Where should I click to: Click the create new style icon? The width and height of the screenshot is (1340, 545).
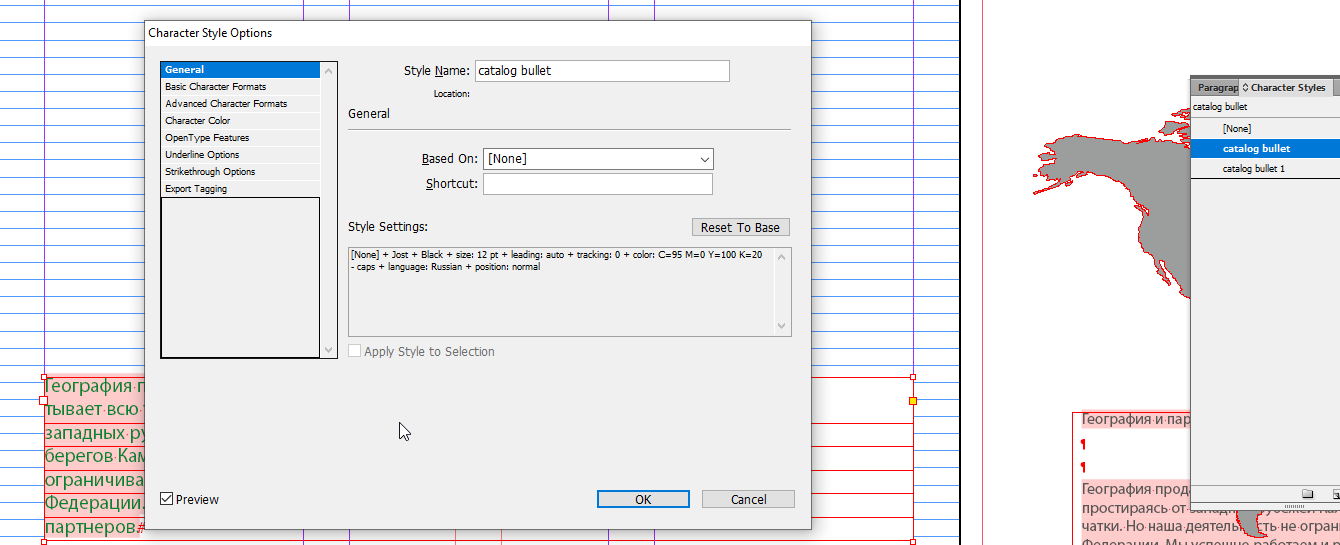click(x=1335, y=494)
